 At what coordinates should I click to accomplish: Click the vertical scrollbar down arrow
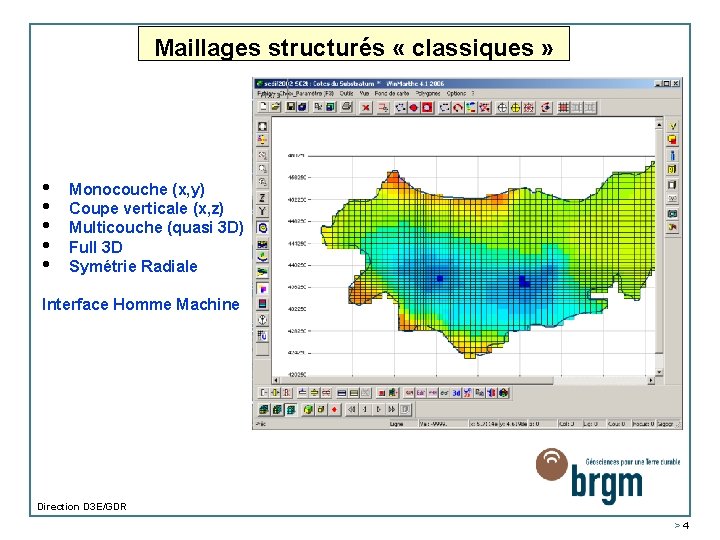[659, 372]
